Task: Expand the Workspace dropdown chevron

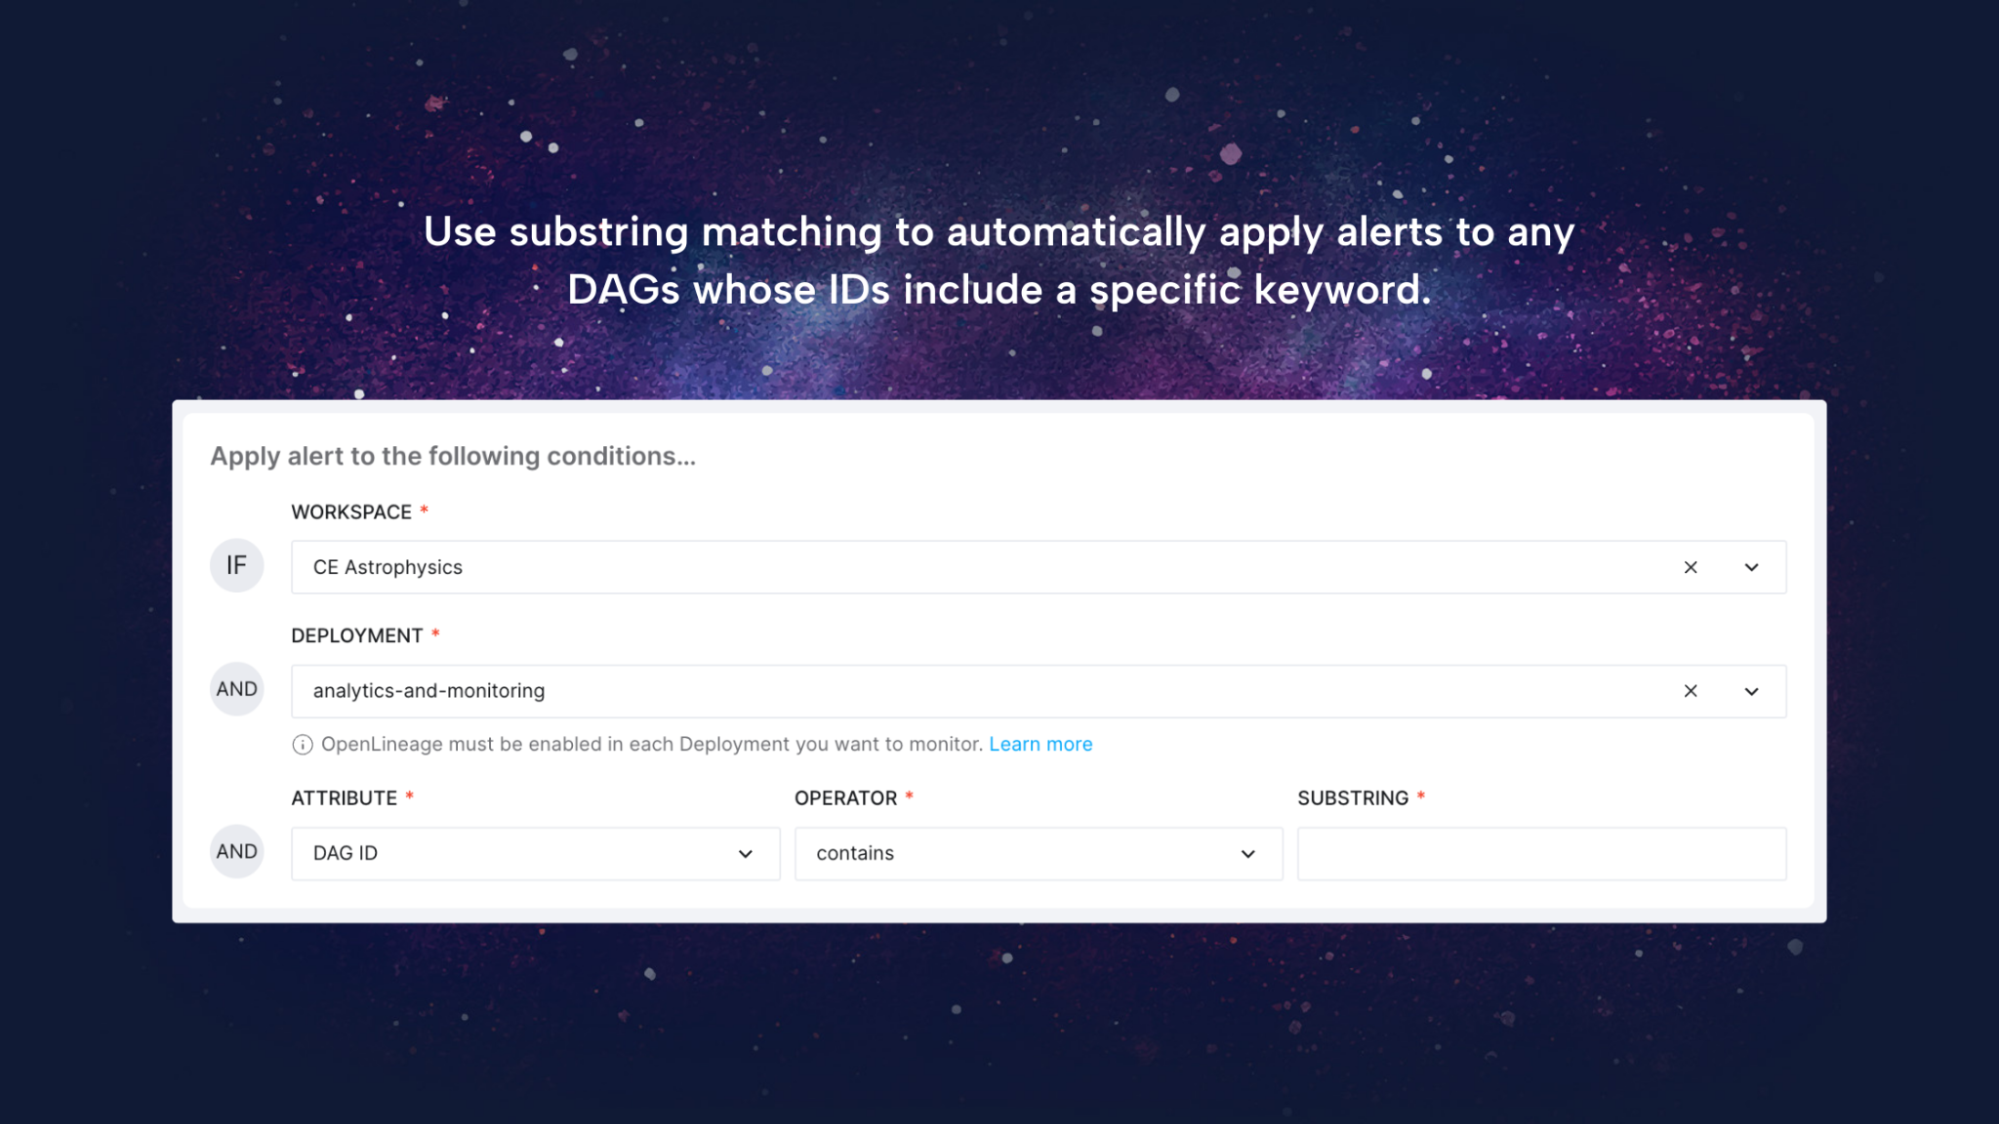Action: pyautogui.click(x=1751, y=567)
